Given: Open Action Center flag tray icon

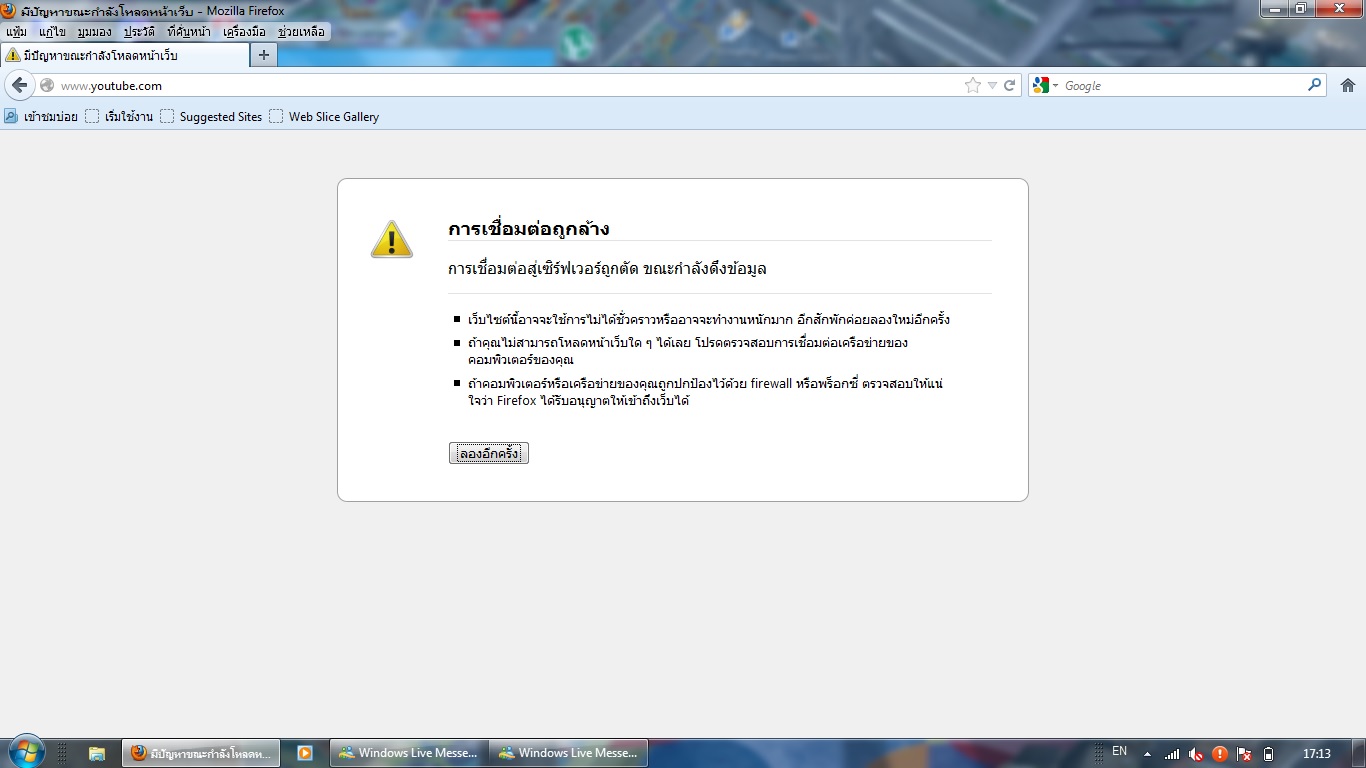Looking at the screenshot, I should 1244,753.
